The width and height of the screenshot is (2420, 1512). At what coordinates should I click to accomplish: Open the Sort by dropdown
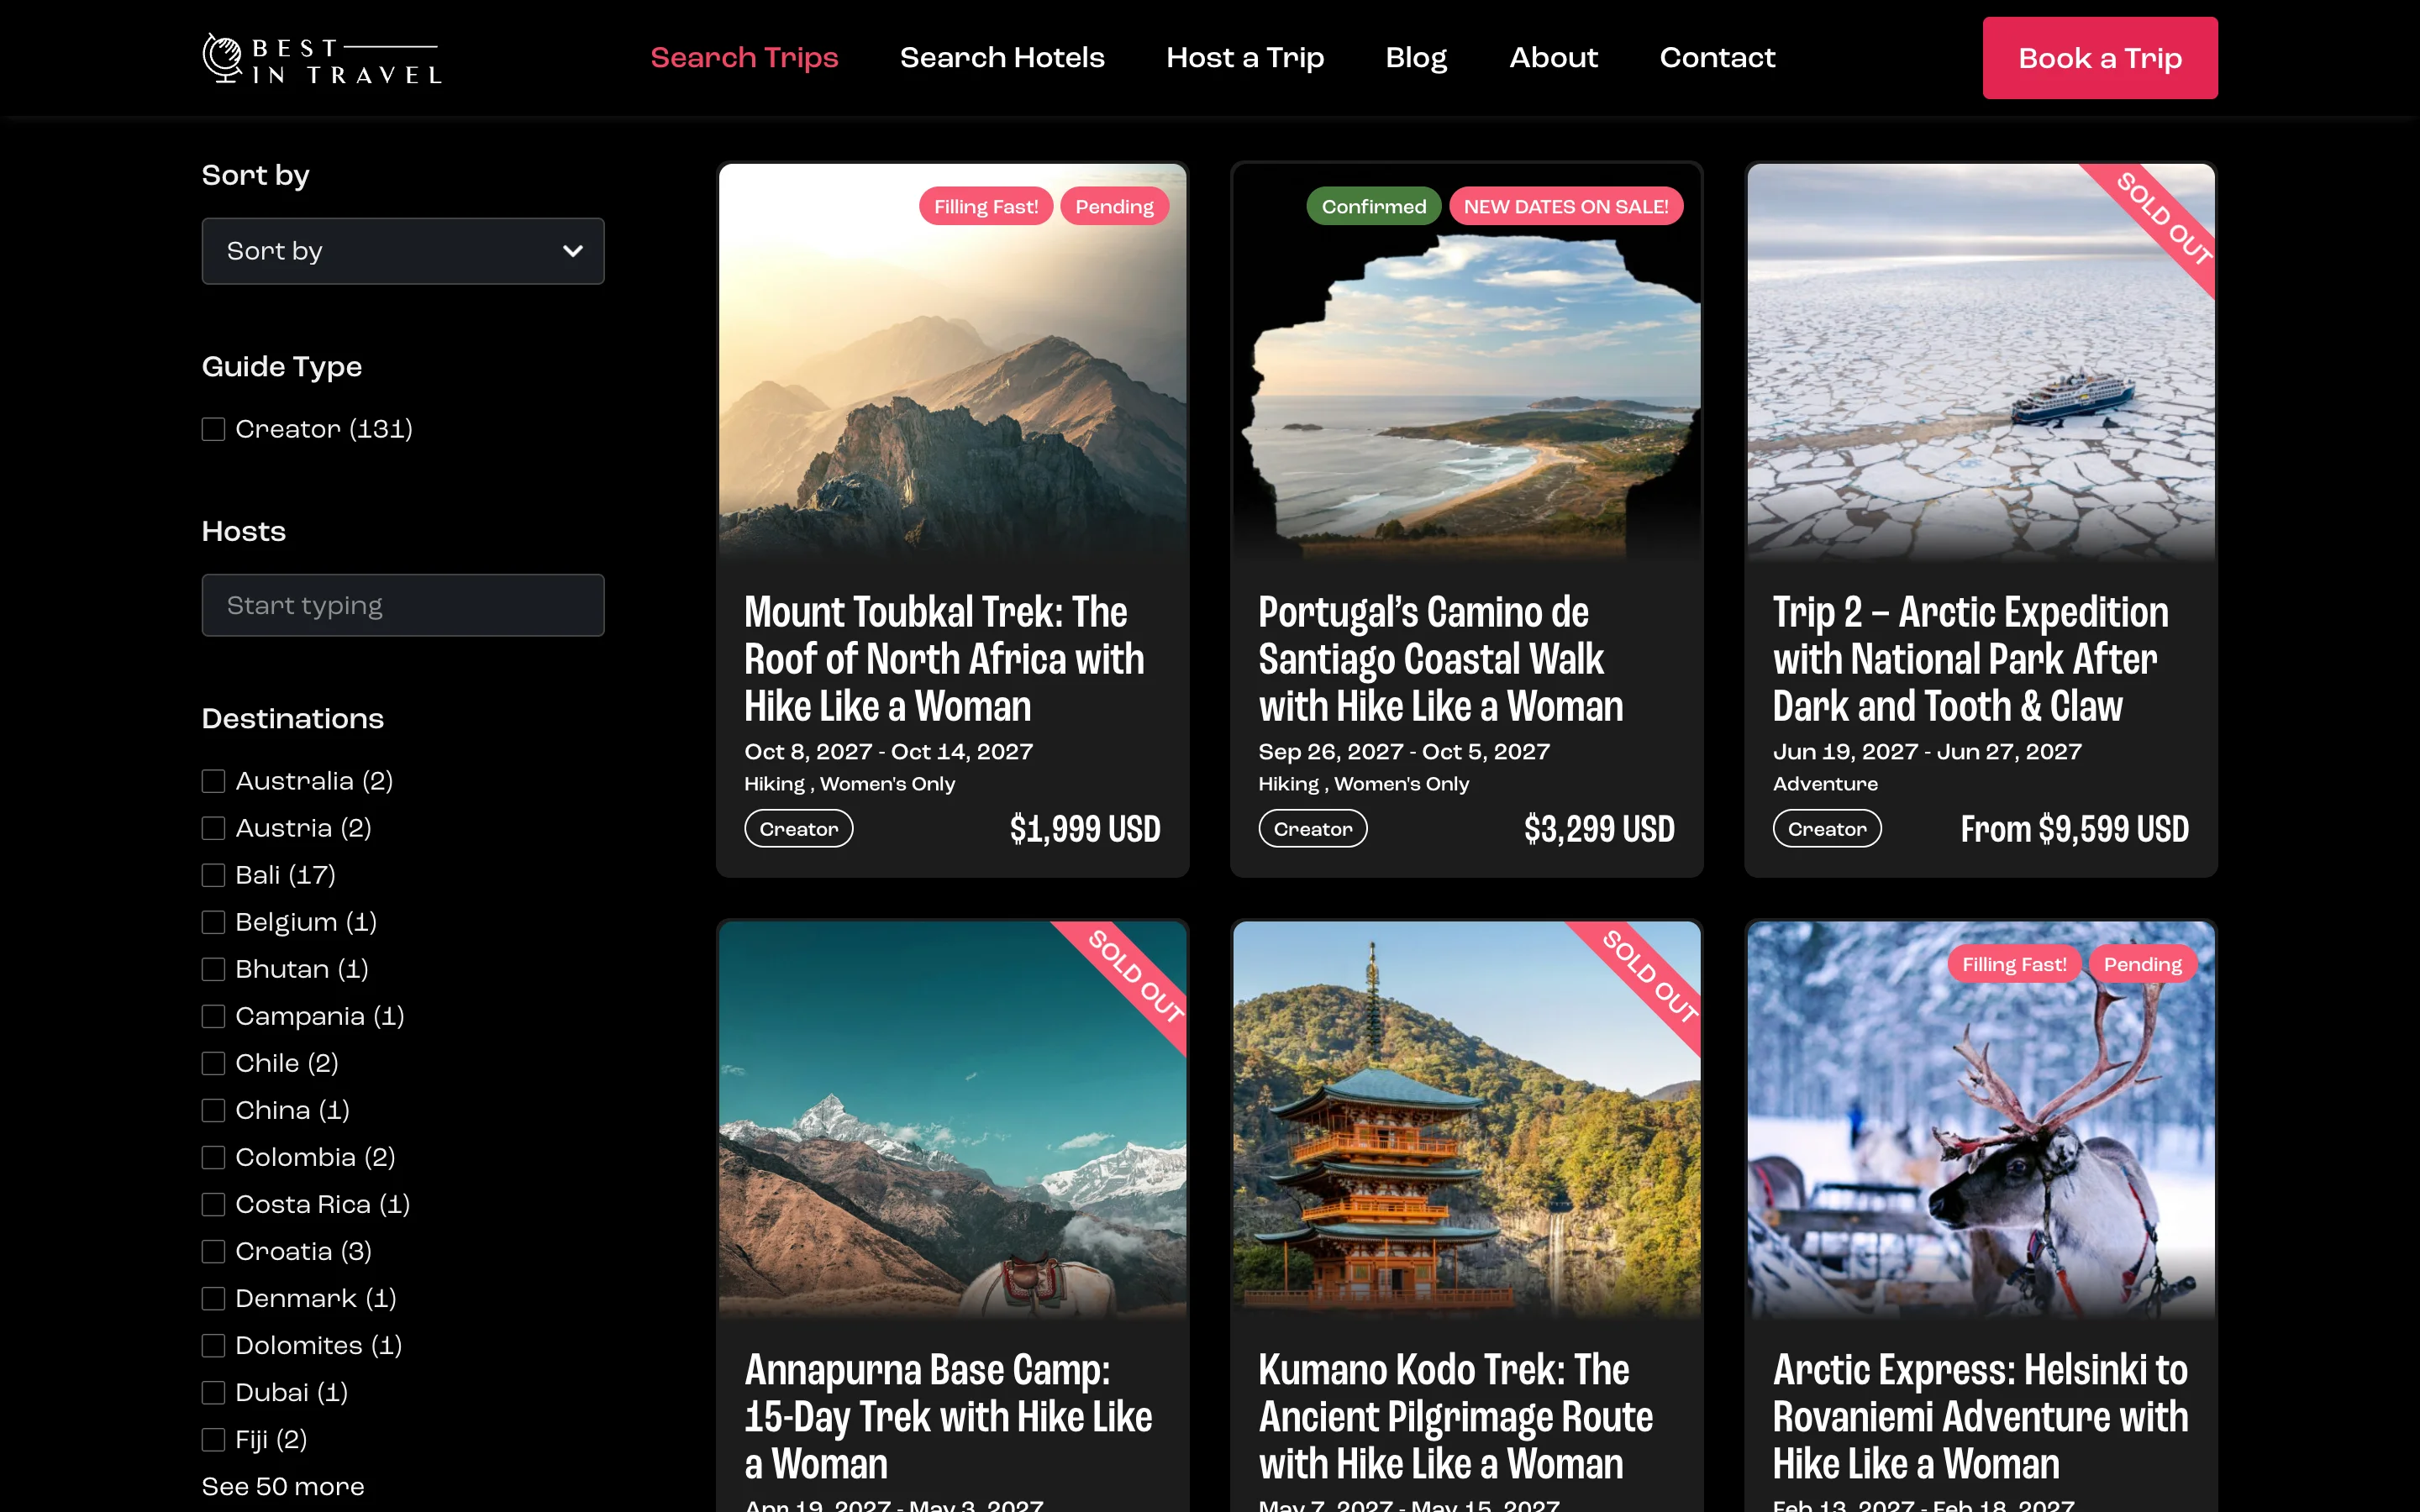point(402,251)
